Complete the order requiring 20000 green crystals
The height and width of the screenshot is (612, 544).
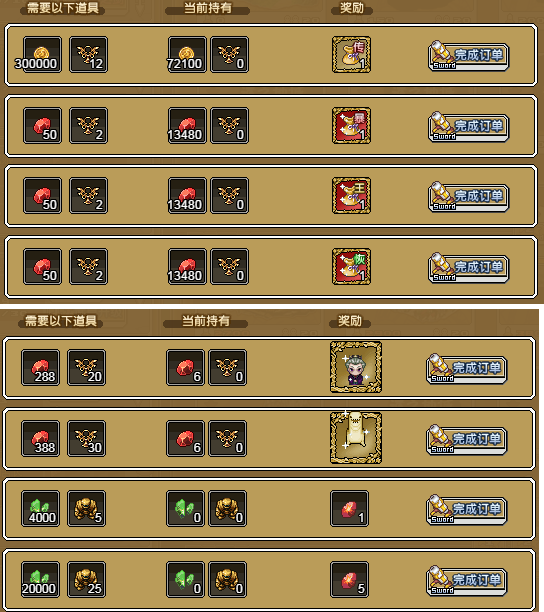coord(467,581)
